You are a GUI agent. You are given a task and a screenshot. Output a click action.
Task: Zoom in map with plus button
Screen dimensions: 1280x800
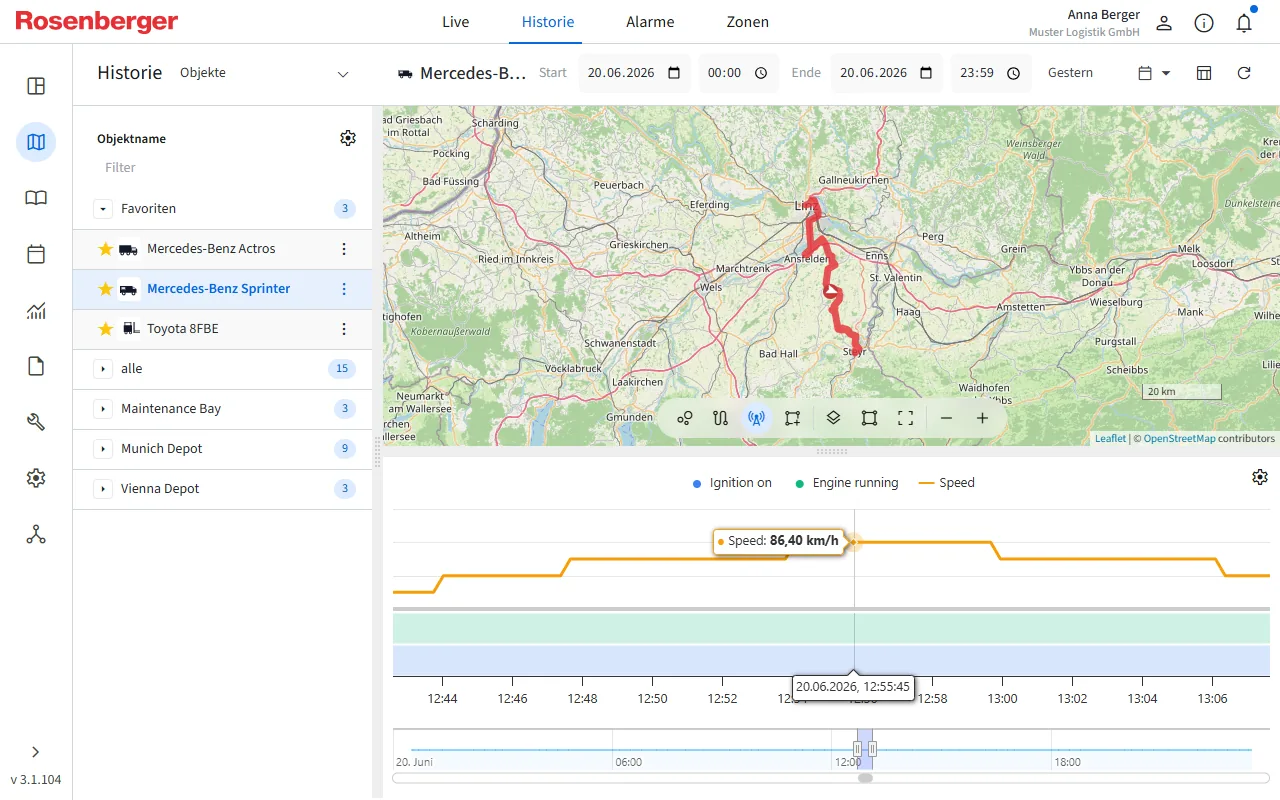coord(982,418)
